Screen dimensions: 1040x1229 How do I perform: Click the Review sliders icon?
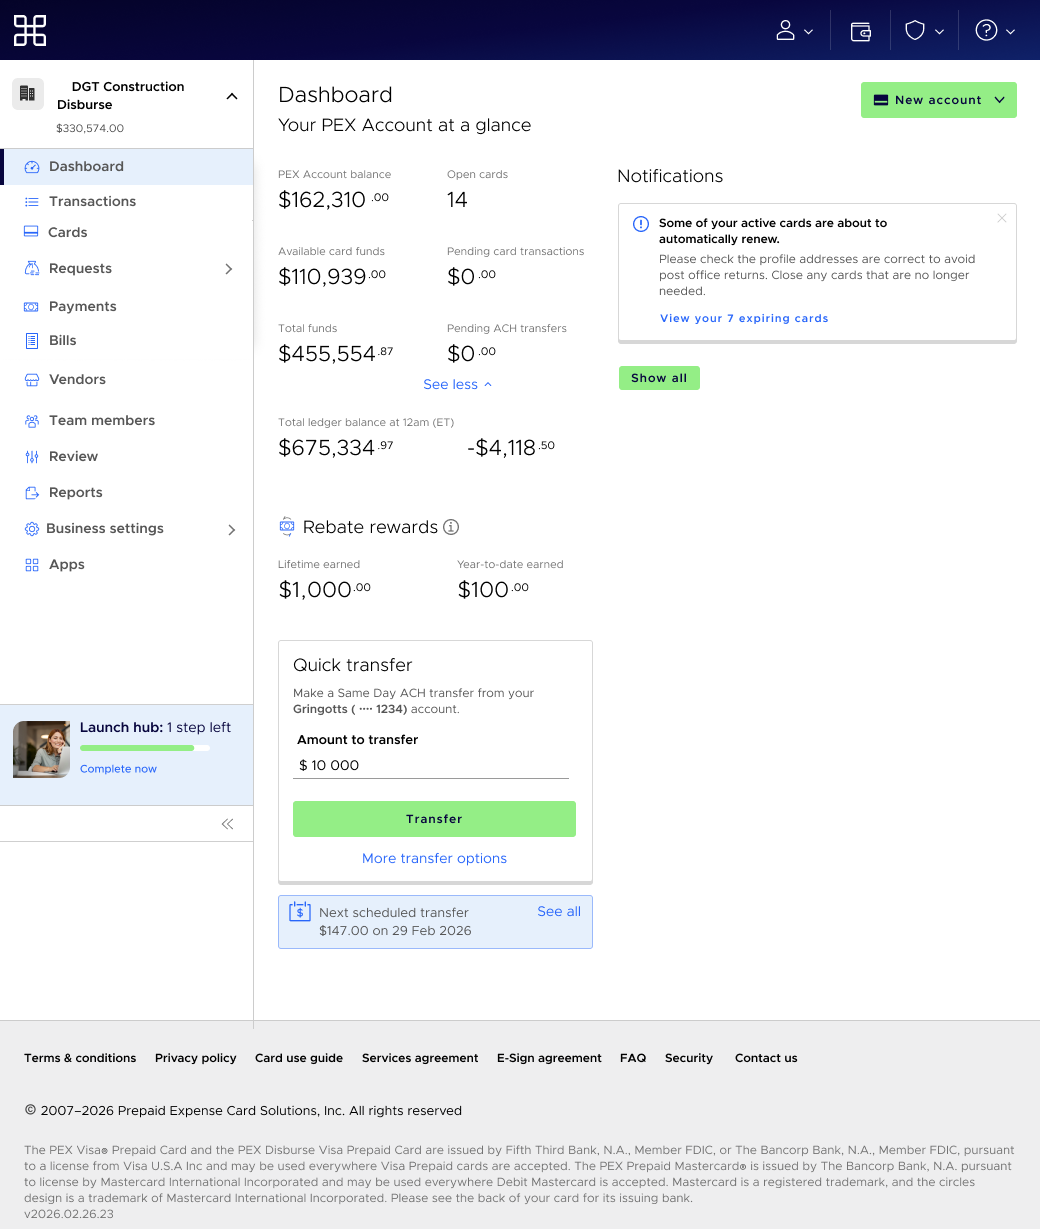31,457
